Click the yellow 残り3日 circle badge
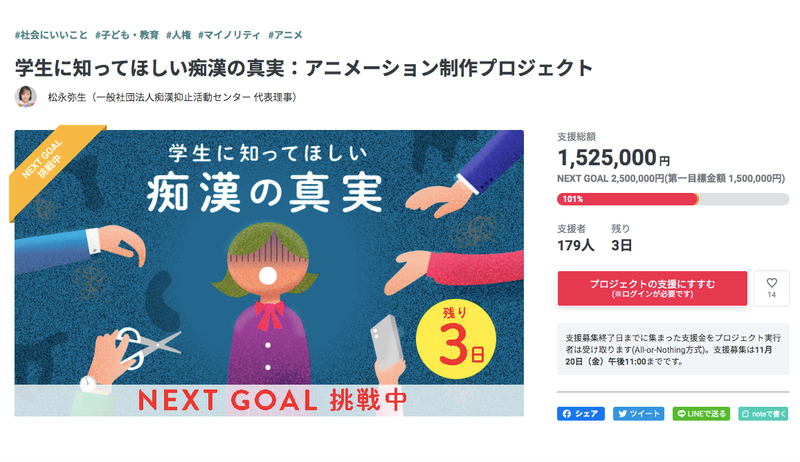The width and height of the screenshot is (800, 462). (x=456, y=340)
